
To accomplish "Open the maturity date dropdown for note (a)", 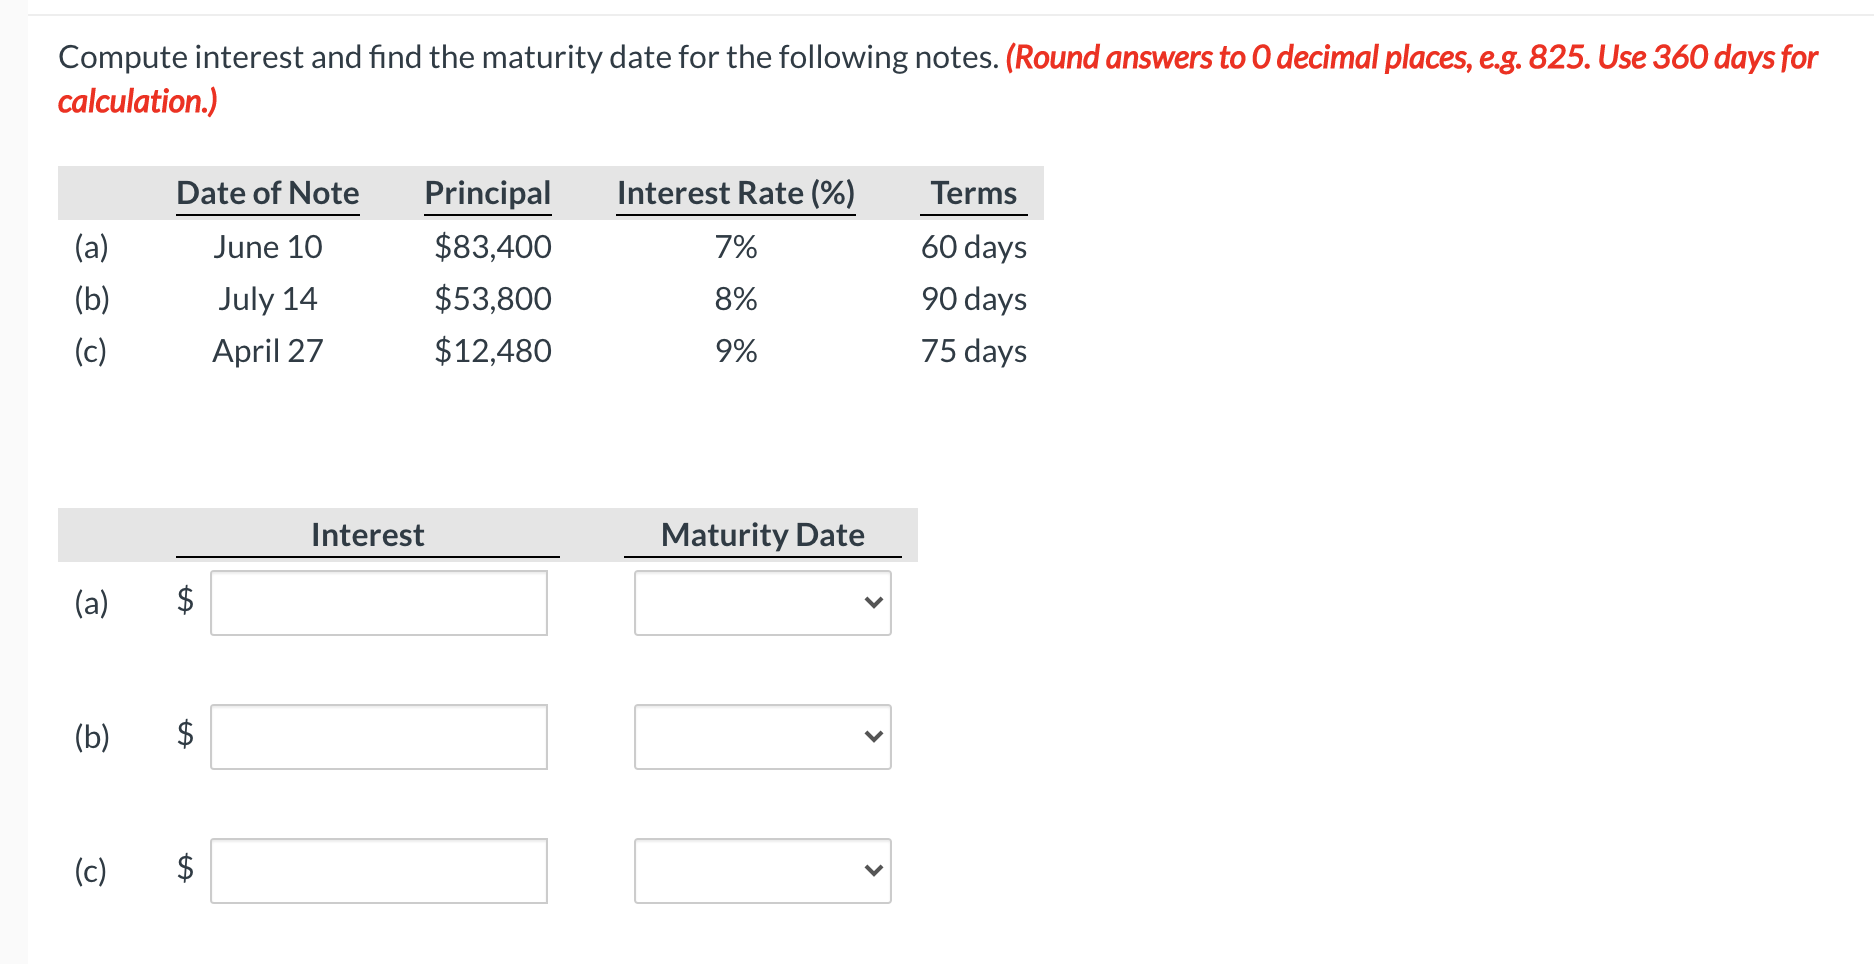I will (762, 603).
